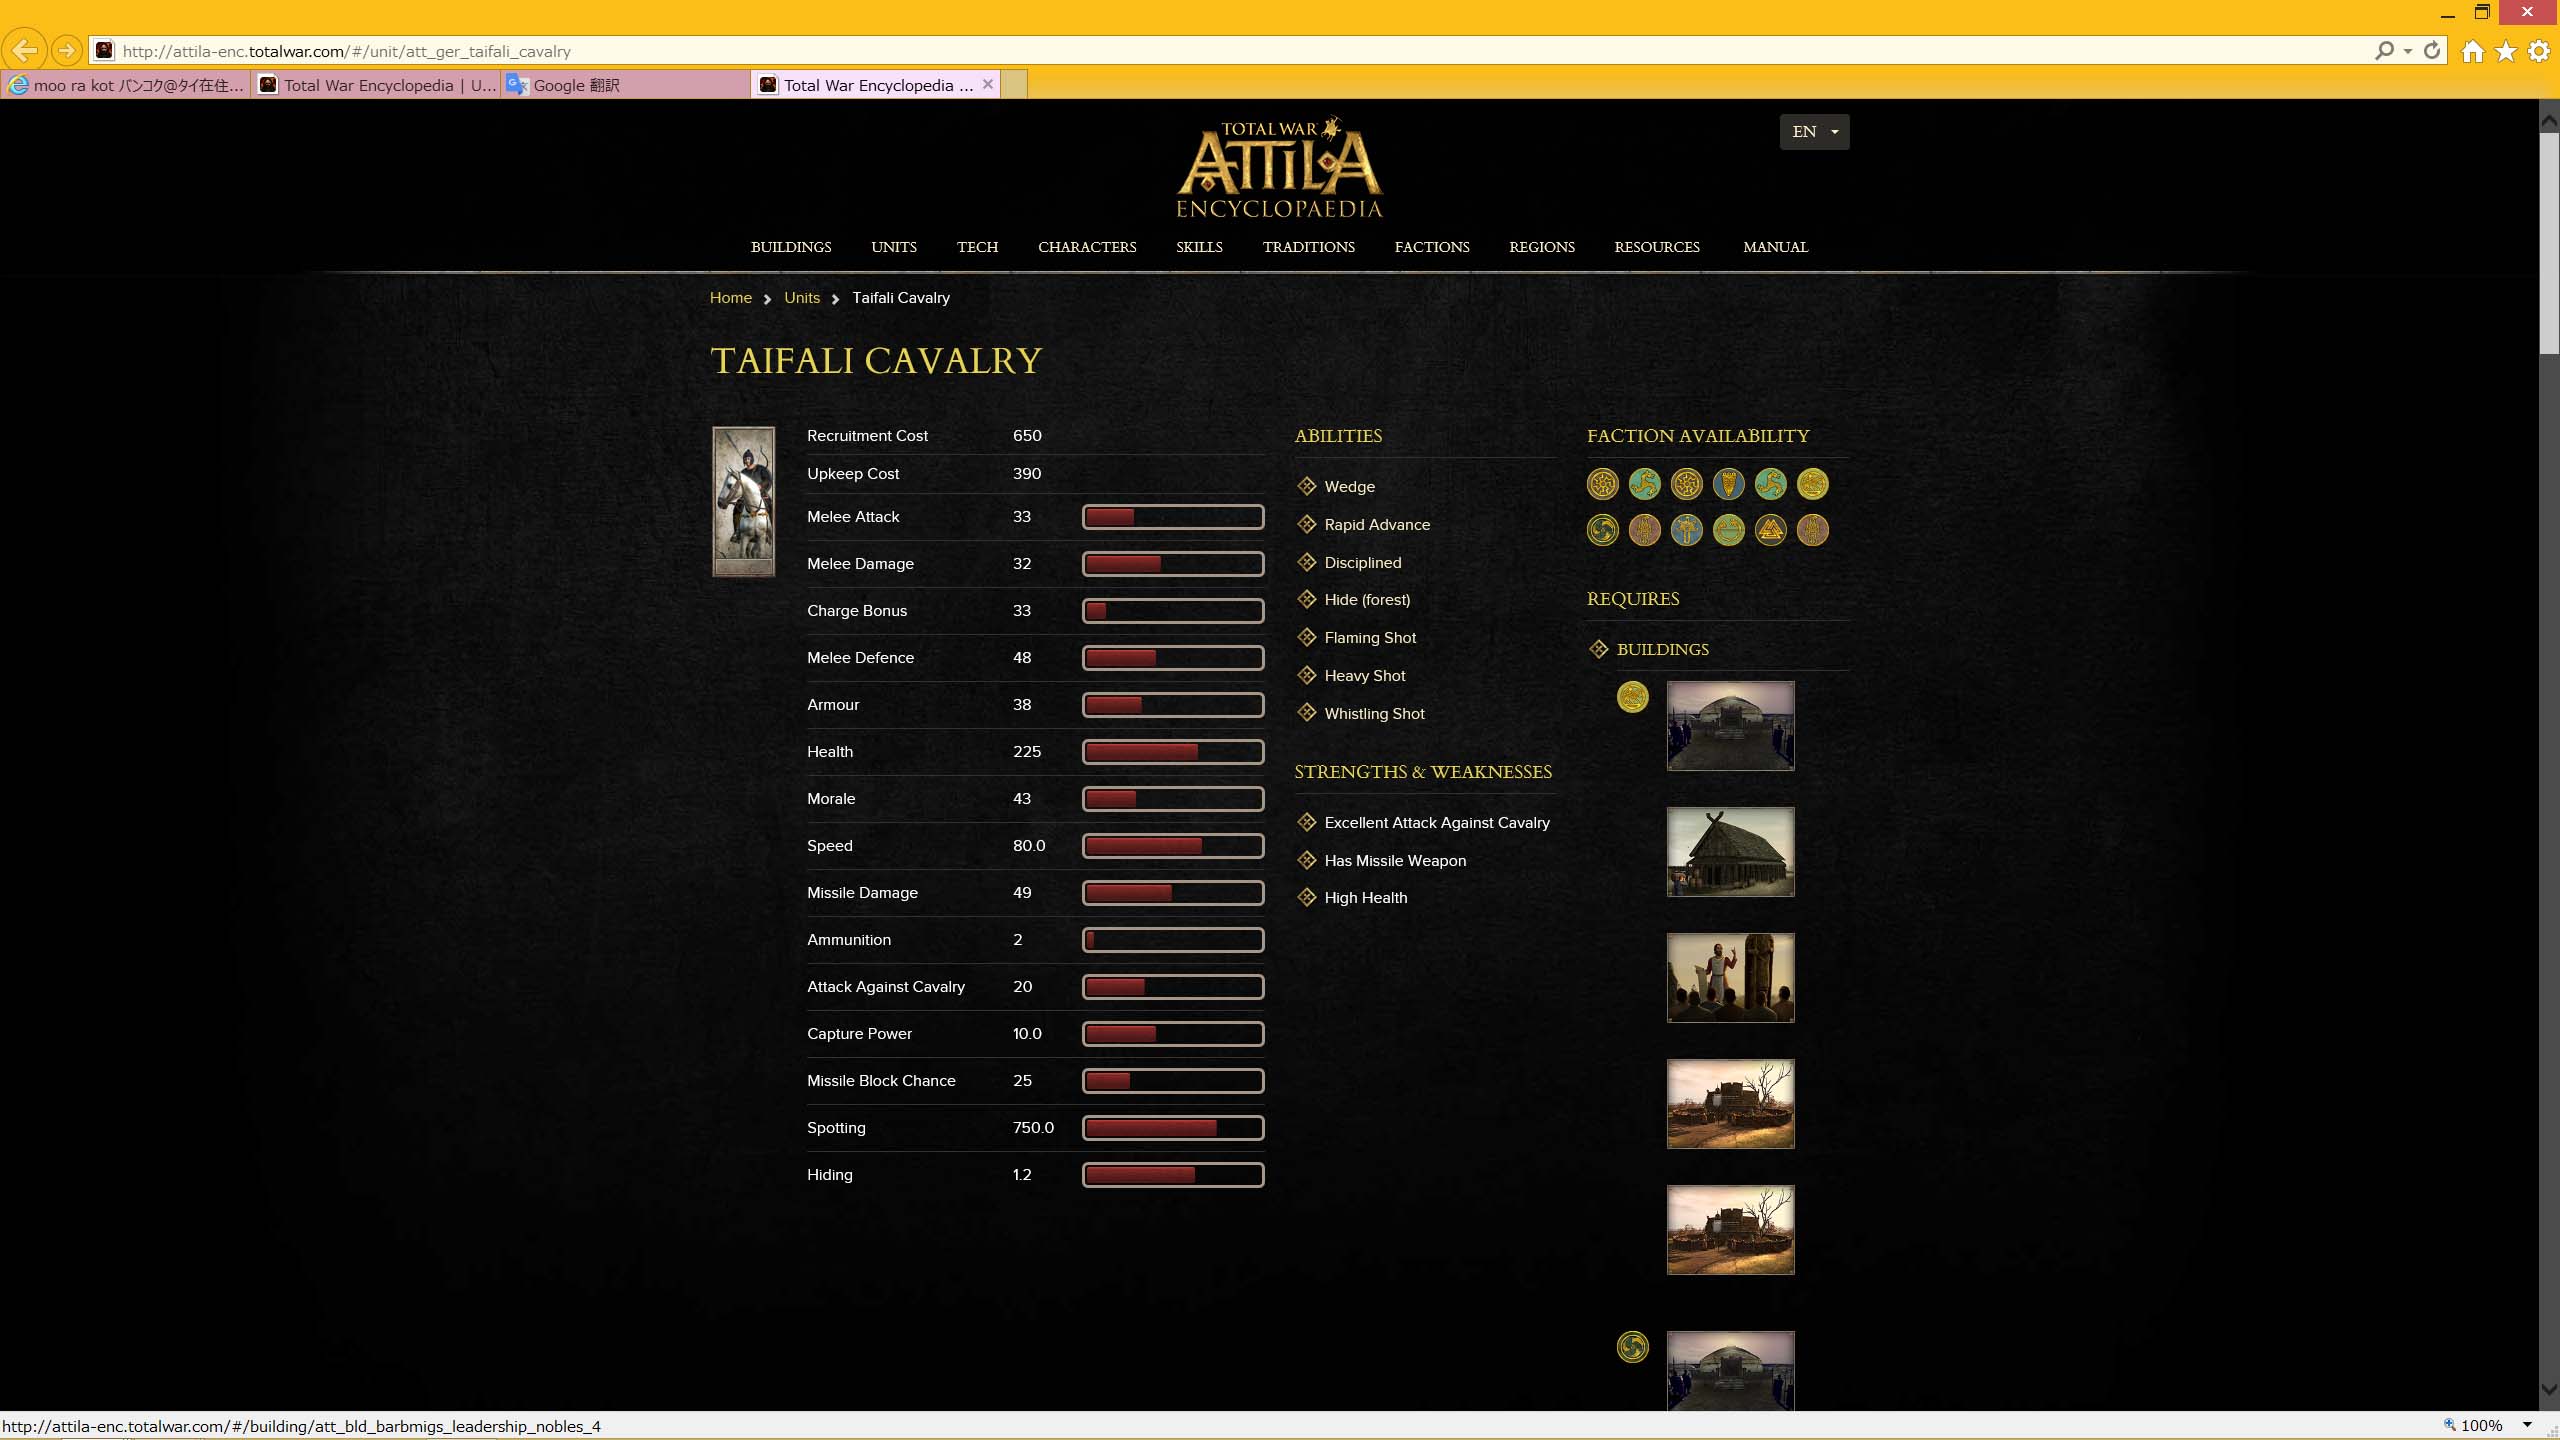Open favorites with the star icon

pos(2506,51)
